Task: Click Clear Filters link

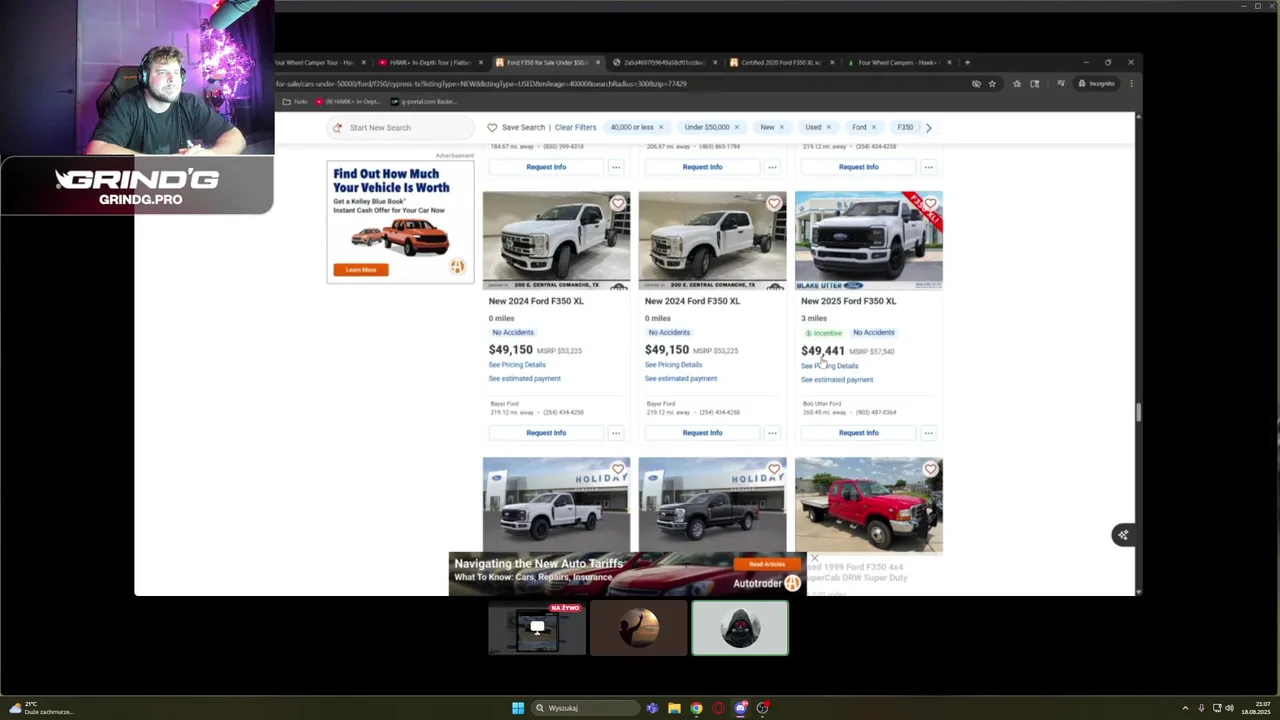Action: [x=575, y=127]
